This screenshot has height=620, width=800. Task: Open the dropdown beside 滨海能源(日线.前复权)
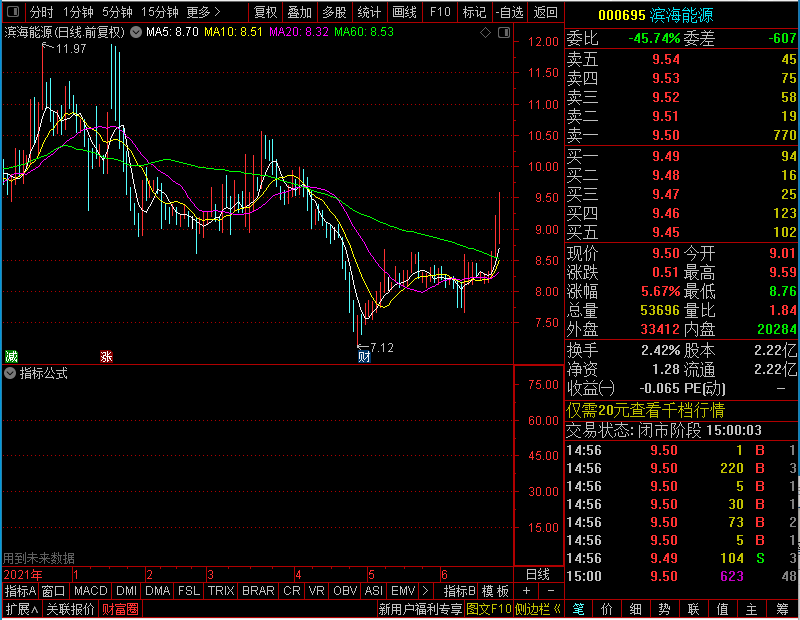pos(136,32)
